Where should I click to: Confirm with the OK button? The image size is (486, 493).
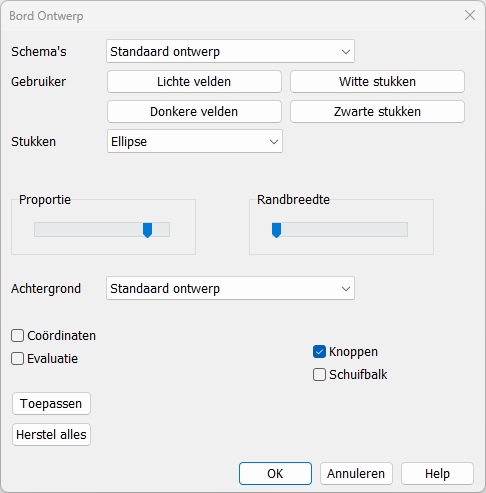(275, 473)
